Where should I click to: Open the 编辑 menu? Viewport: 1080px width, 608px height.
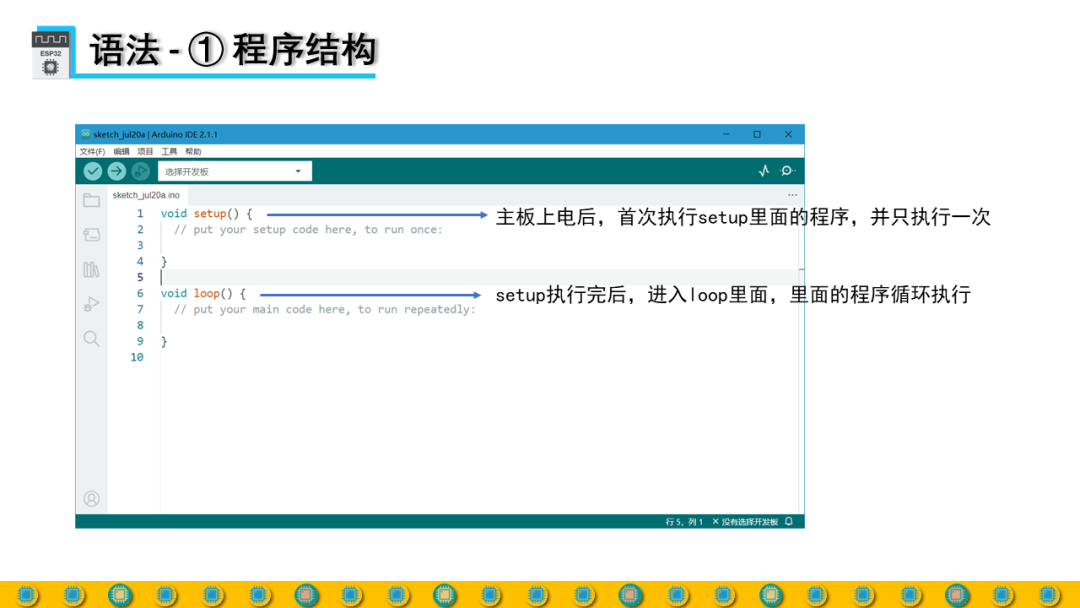coord(121,151)
